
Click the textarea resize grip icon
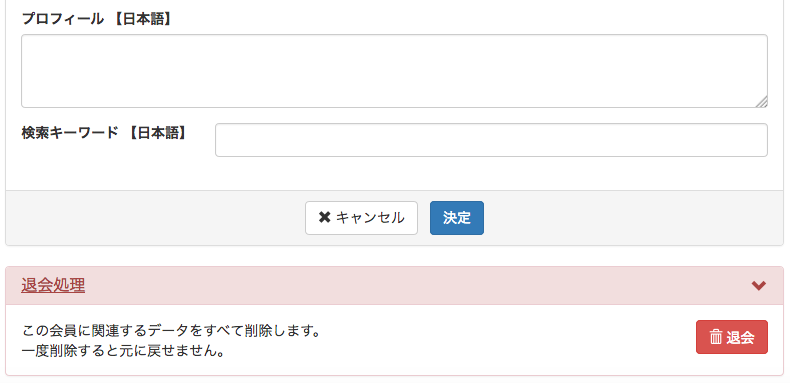(761, 101)
